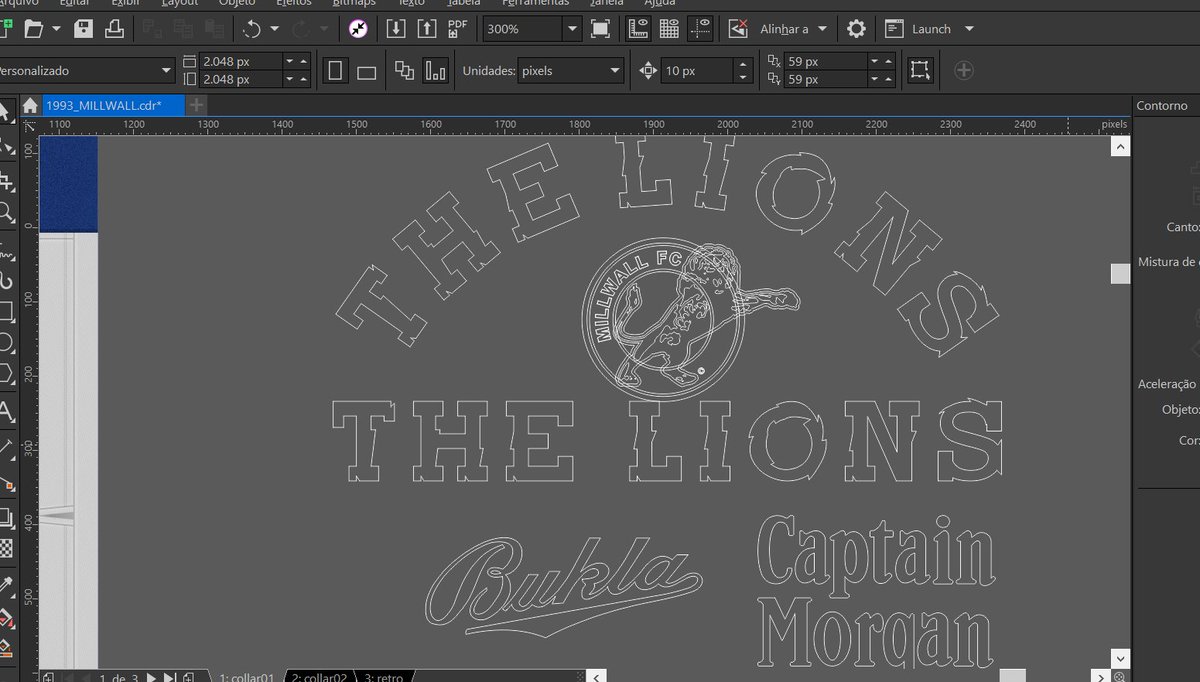
Task: Select the Artistic Media curve tool
Action: [6, 280]
